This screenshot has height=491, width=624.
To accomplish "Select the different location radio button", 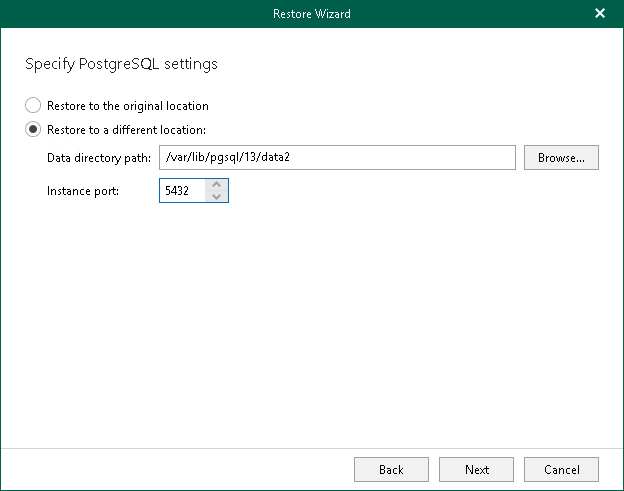I will click(33, 129).
